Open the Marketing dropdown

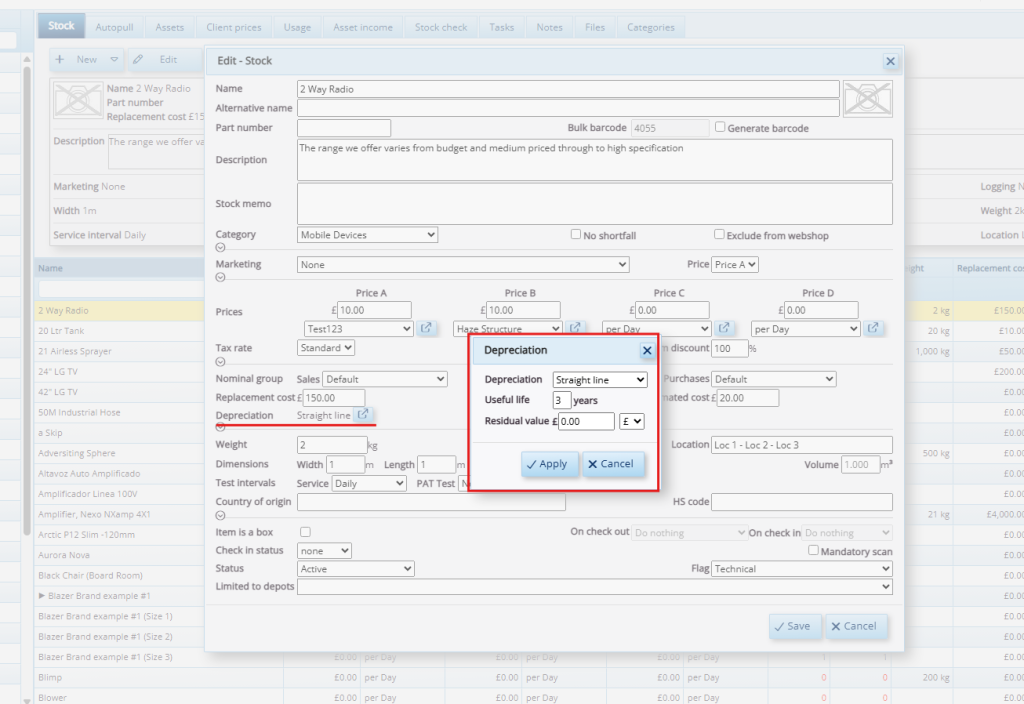click(x=463, y=264)
